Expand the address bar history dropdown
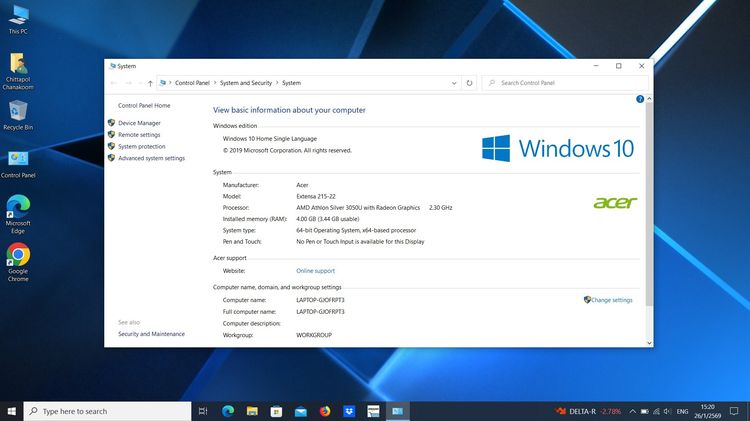 tap(455, 83)
